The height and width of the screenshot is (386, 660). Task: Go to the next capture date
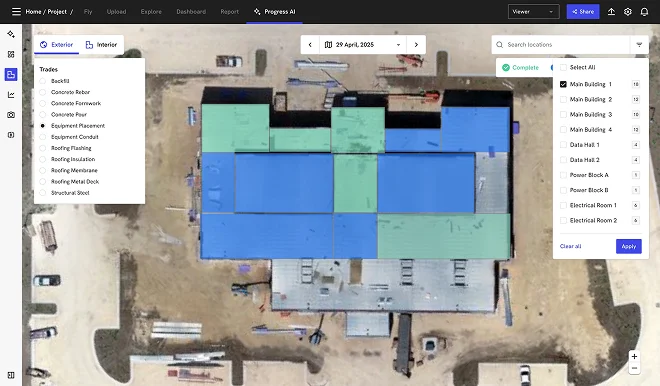tap(416, 45)
